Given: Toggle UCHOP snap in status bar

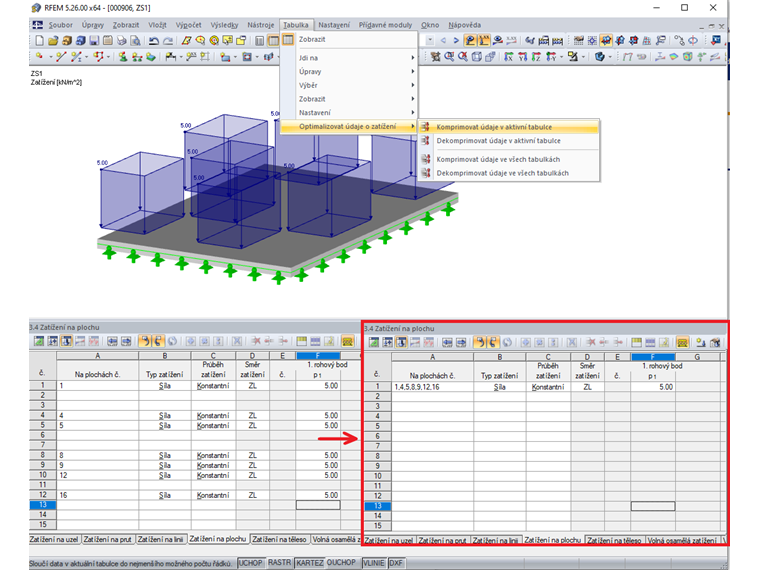Looking at the screenshot, I should point(251,563).
